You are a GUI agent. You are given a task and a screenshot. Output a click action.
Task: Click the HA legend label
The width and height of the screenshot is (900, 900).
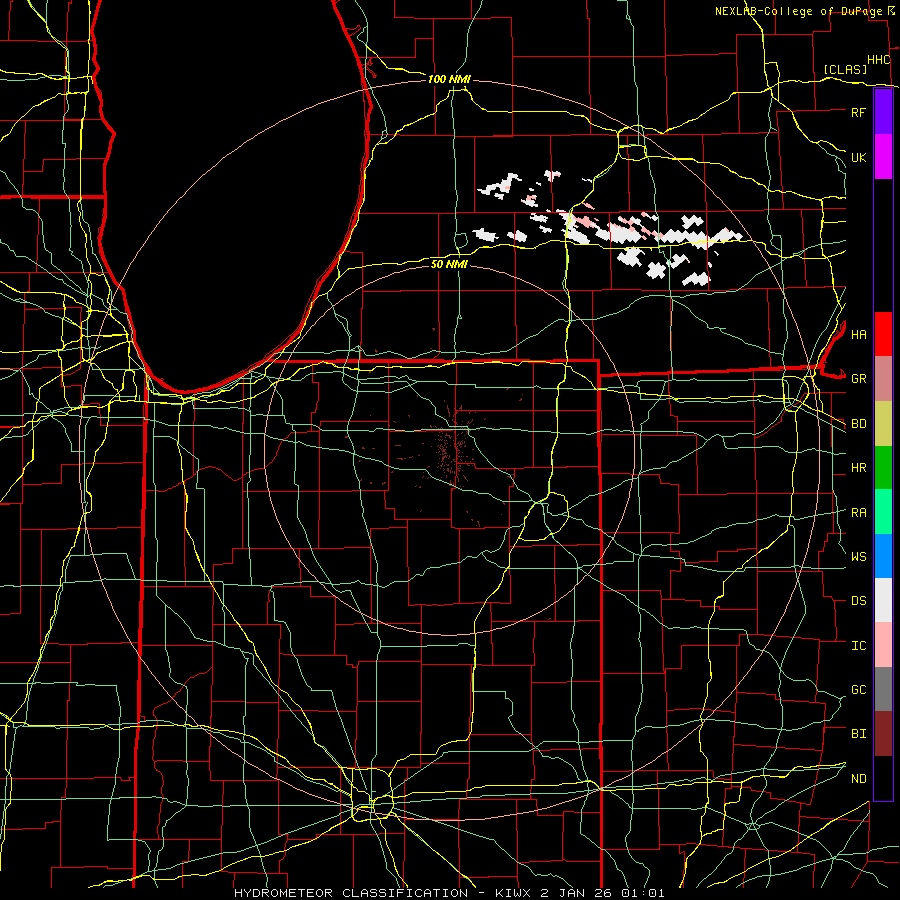858,334
